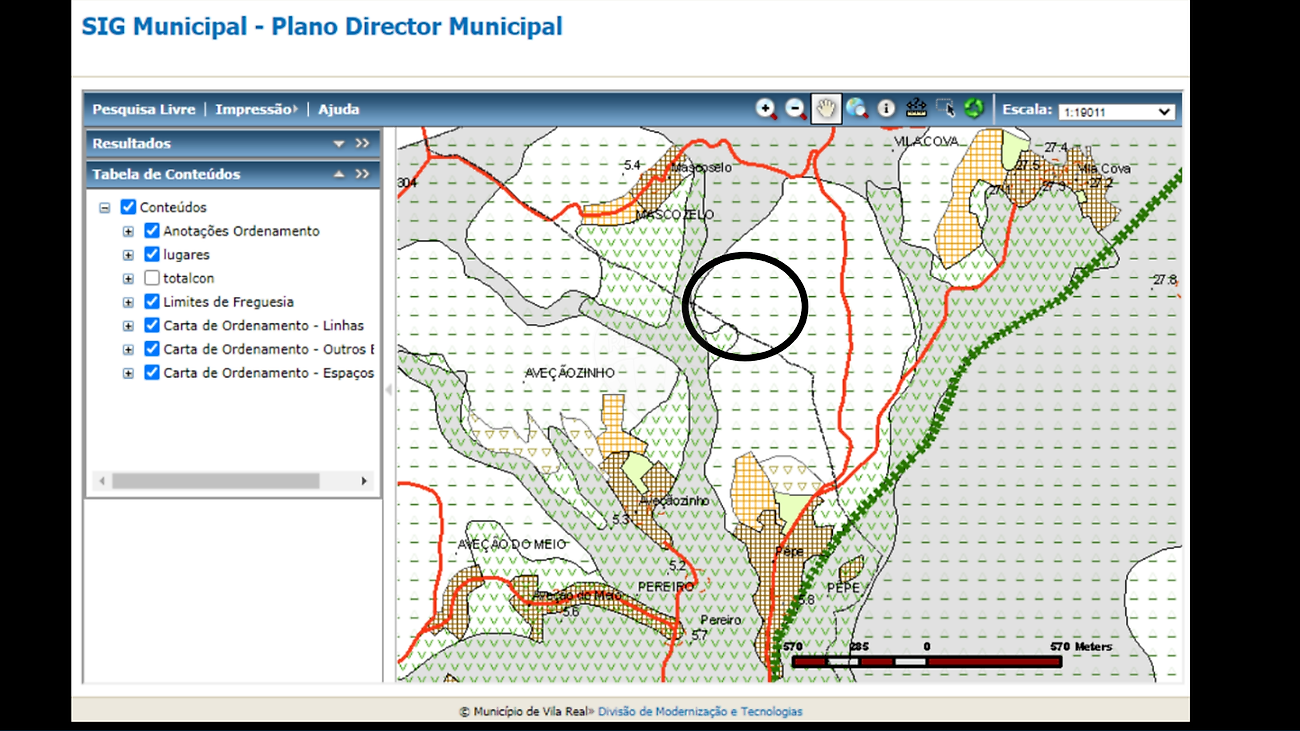1300x731 pixels.
Task: Click the layer tree horizontal scrollbar thumb
Action: point(215,481)
